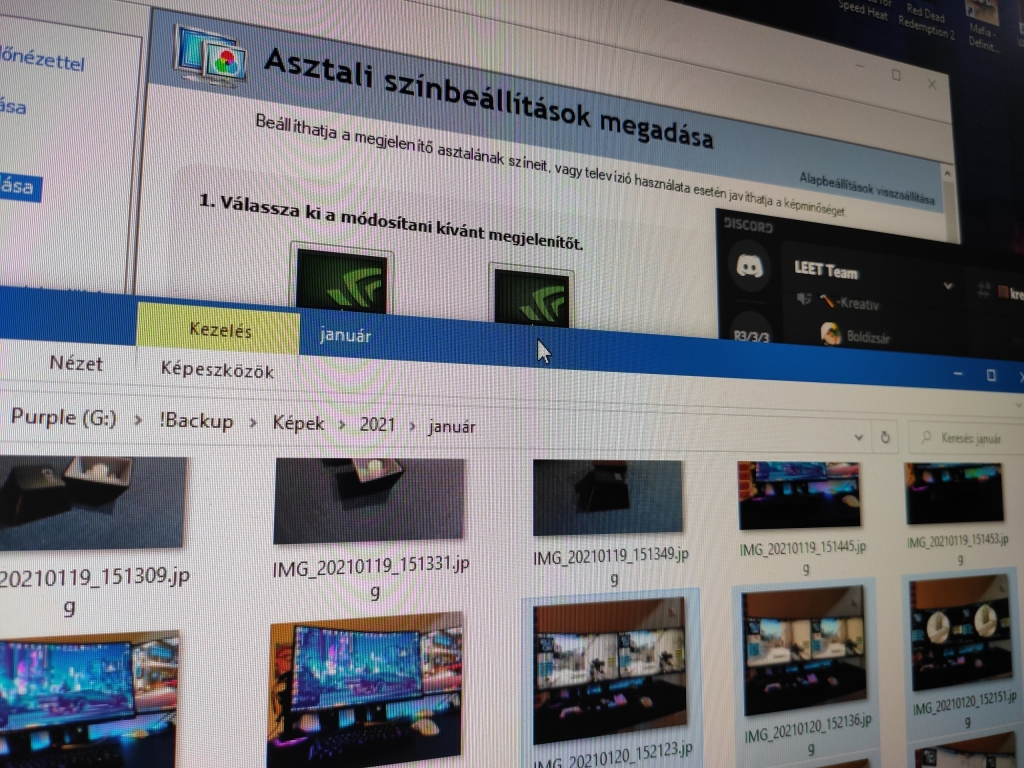Click the Discord home logo icon
This screenshot has height=768, width=1024.
pyautogui.click(x=752, y=267)
